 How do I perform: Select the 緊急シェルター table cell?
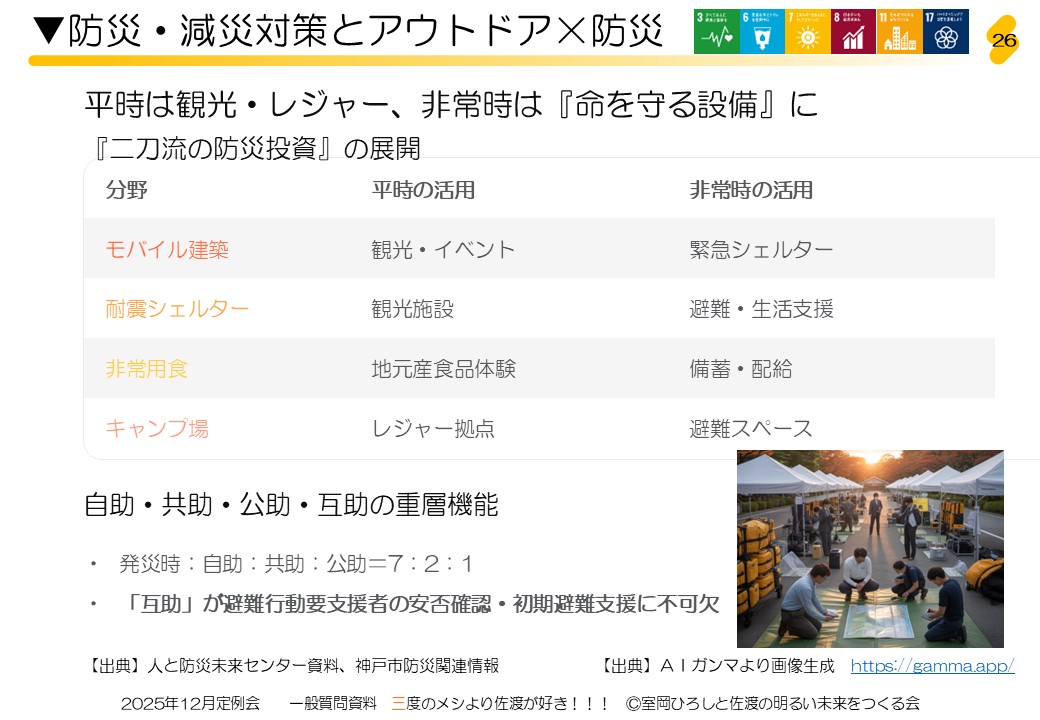click(761, 249)
